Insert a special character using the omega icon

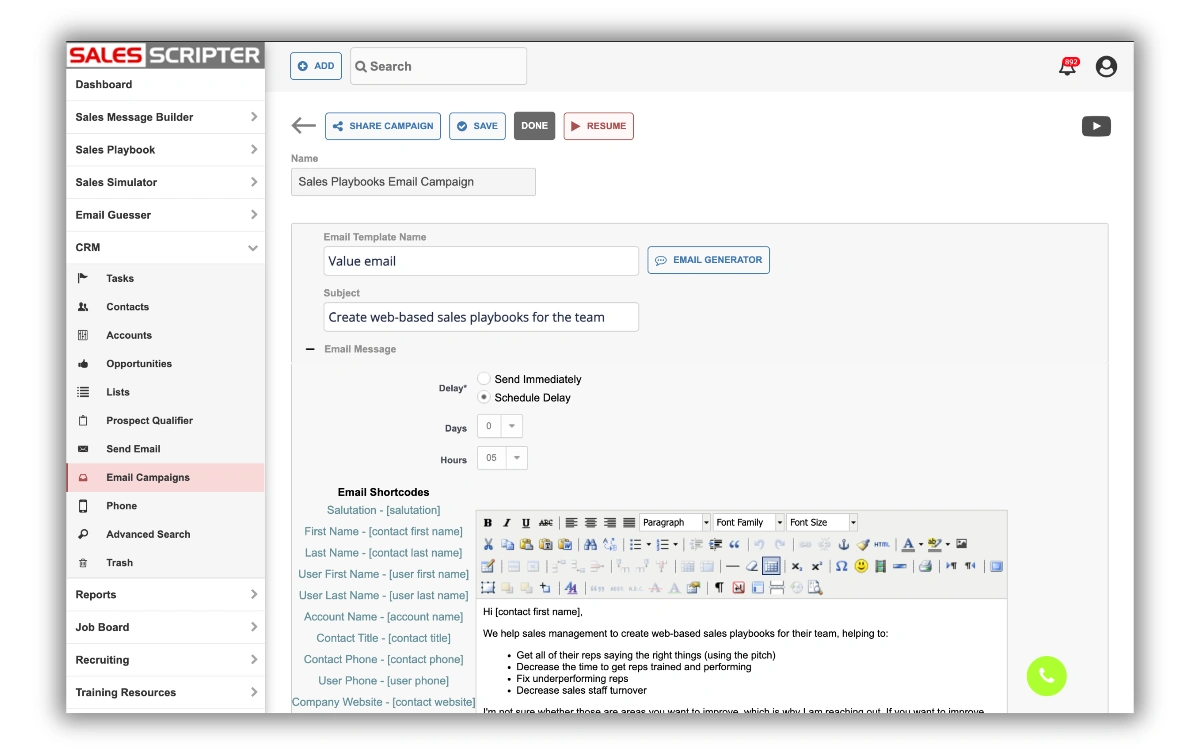841,567
